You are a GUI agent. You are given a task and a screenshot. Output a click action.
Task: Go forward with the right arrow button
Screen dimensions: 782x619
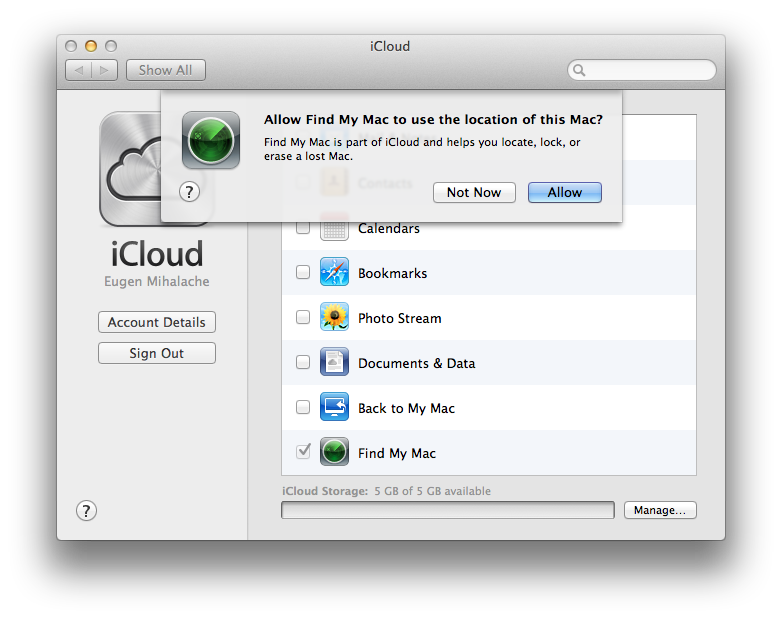point(105,70)
